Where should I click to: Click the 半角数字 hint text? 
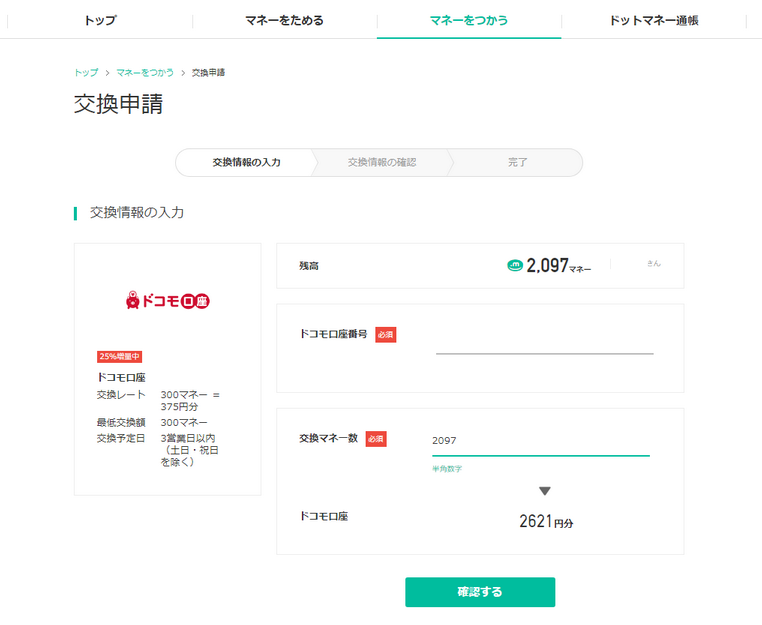tap(447, 469)
